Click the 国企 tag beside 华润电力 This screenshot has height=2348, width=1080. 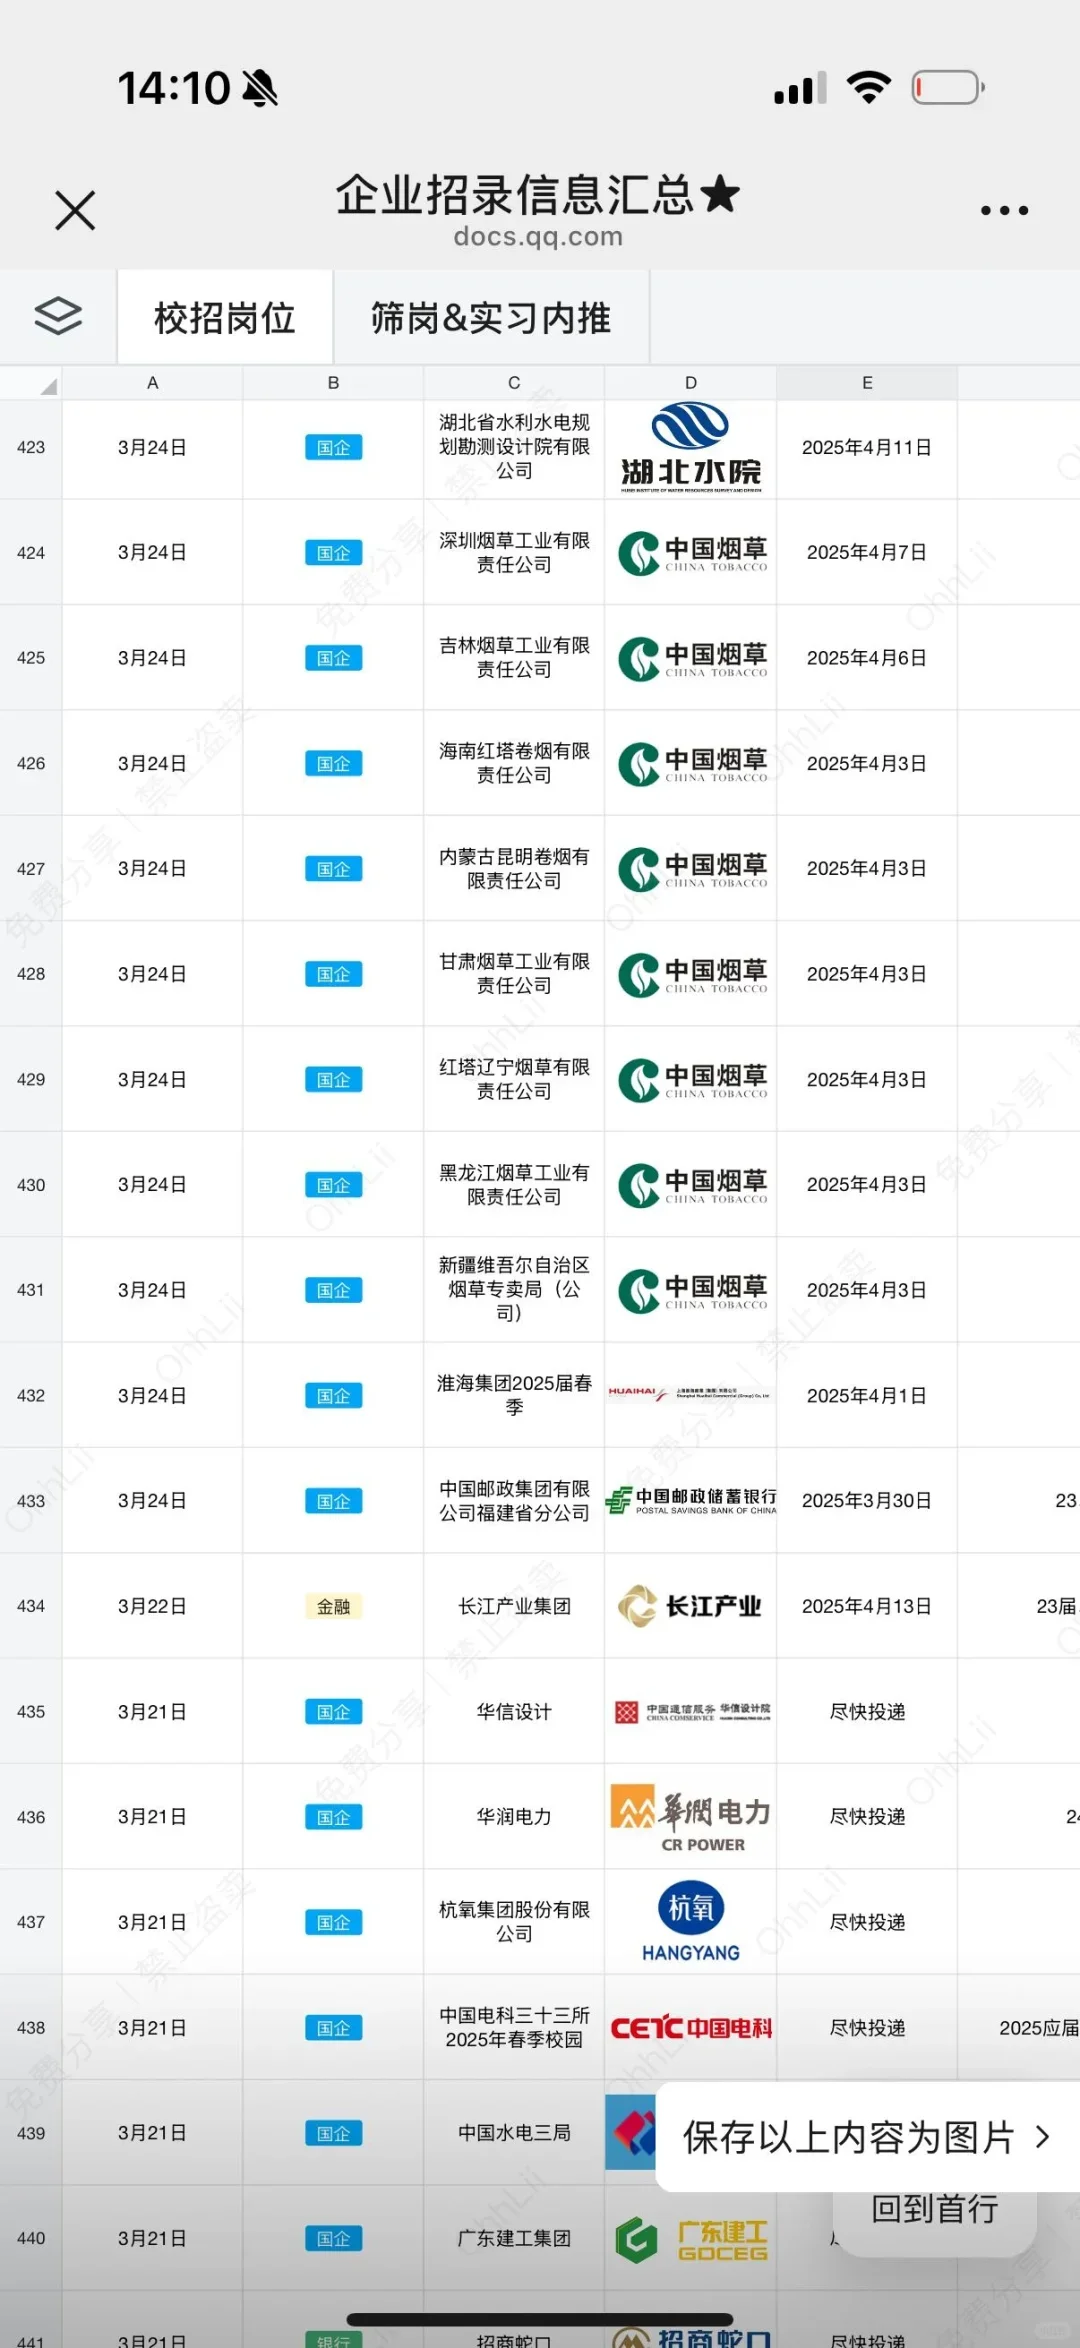pyautogui.click(x=333, y=1817)
